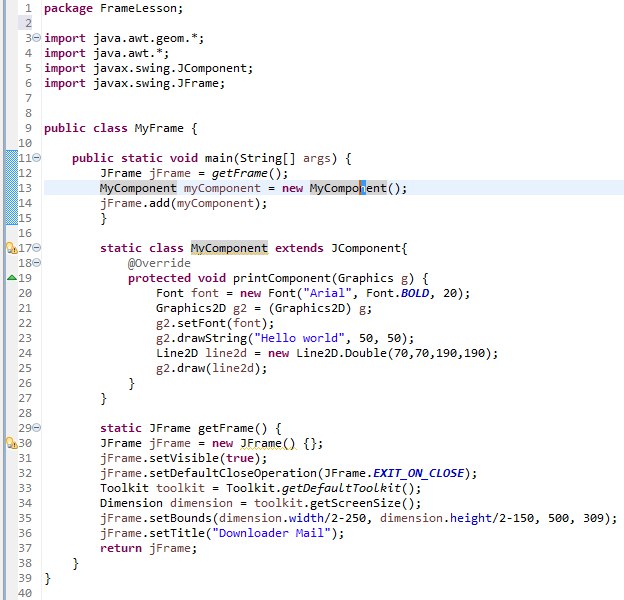
Task: Collapse the MyComponent class fold at line 17
Action: [36, 248]
